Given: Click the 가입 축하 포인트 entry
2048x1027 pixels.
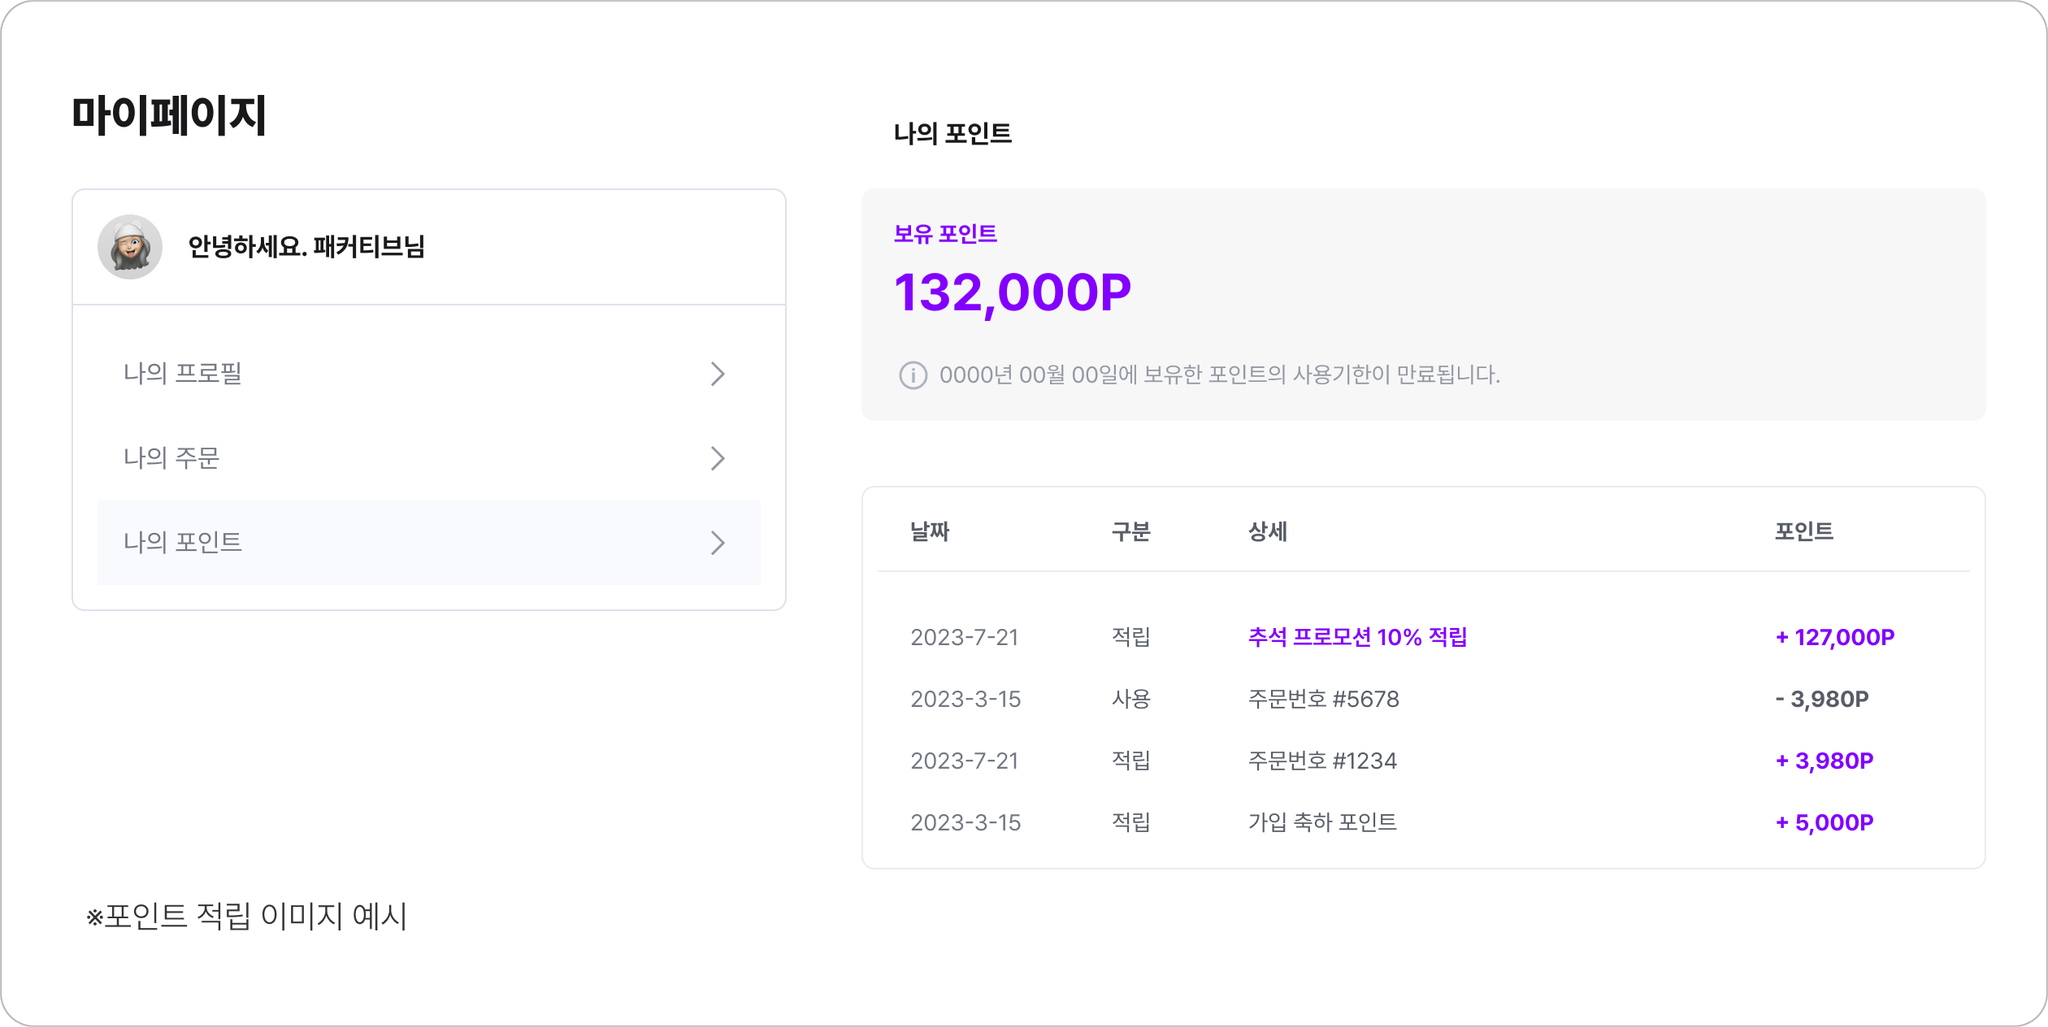Looking at the screenshot, I should [x=1322, y=822].
